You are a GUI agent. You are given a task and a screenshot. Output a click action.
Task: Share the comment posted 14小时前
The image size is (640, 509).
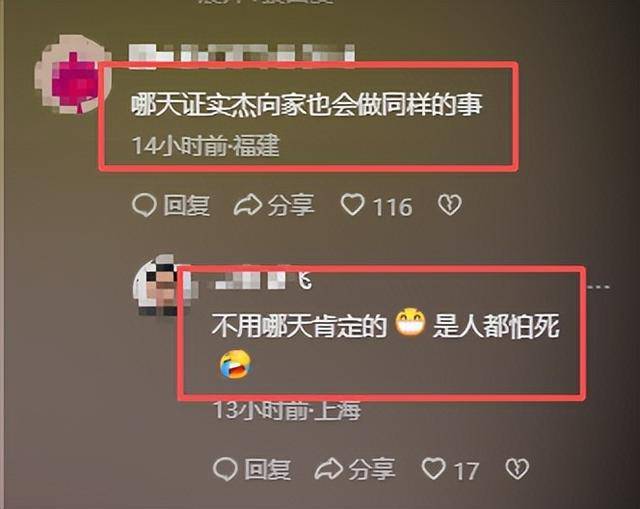click(x=274, y=205)
